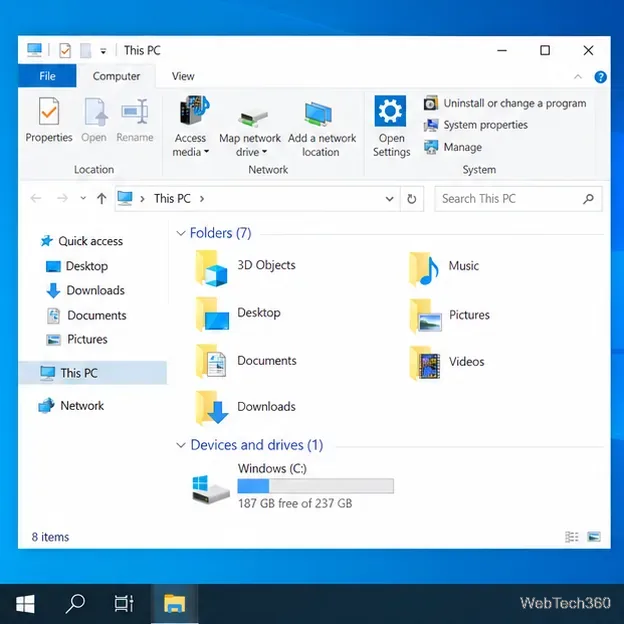This screenshot has width=624, height=624.
Task: Click the Search This PC field
Action: [518, 199]
